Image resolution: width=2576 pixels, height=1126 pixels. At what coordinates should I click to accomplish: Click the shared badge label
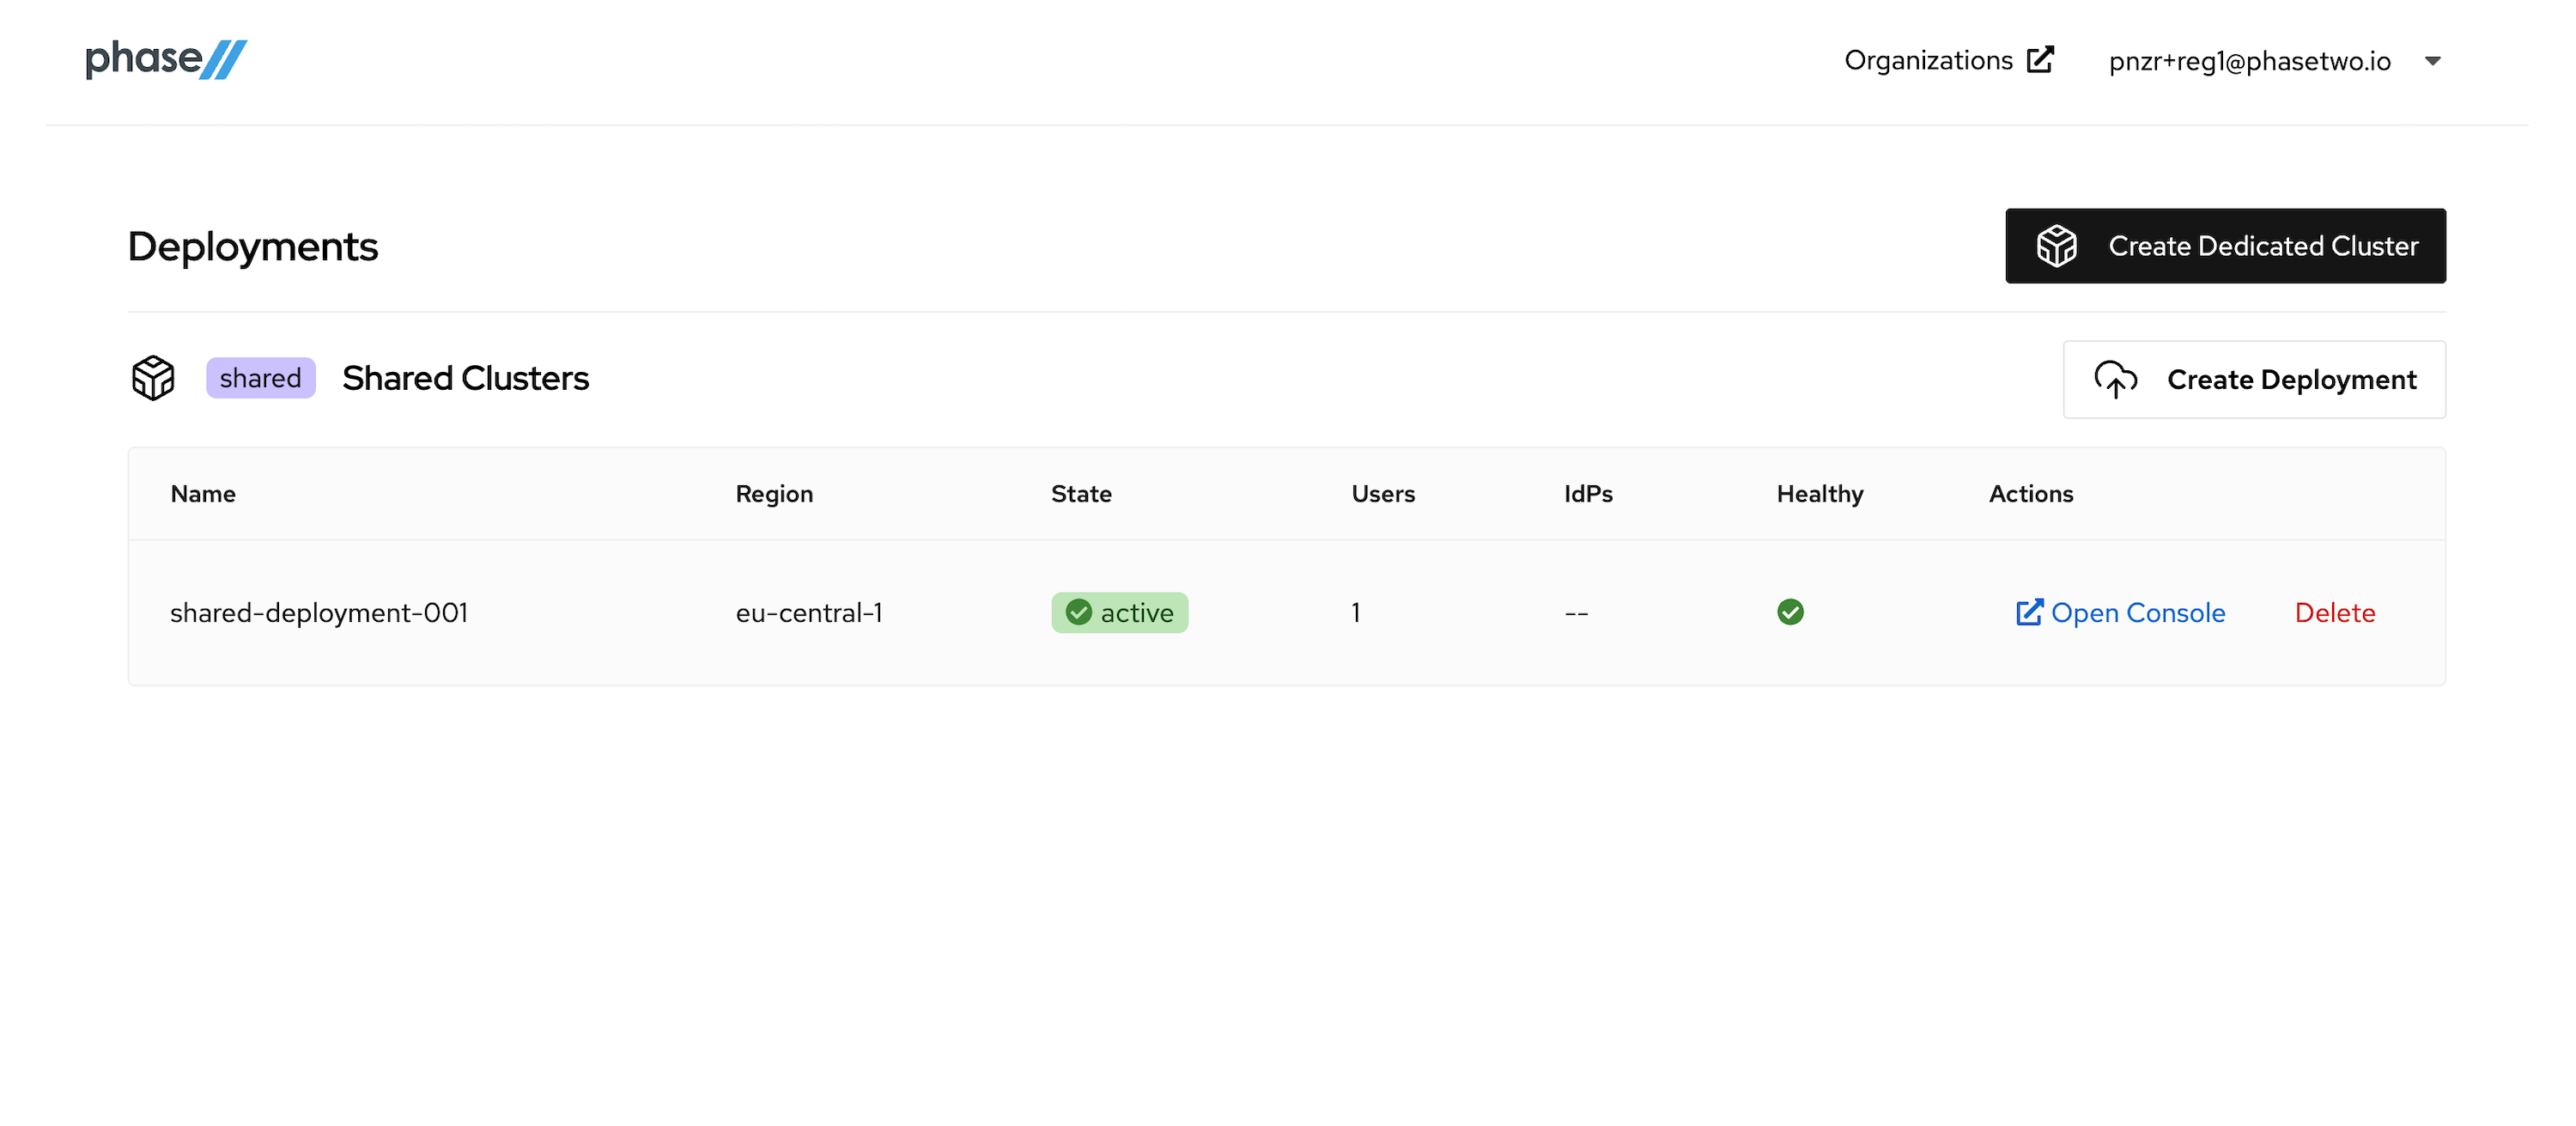pos(260,378)
